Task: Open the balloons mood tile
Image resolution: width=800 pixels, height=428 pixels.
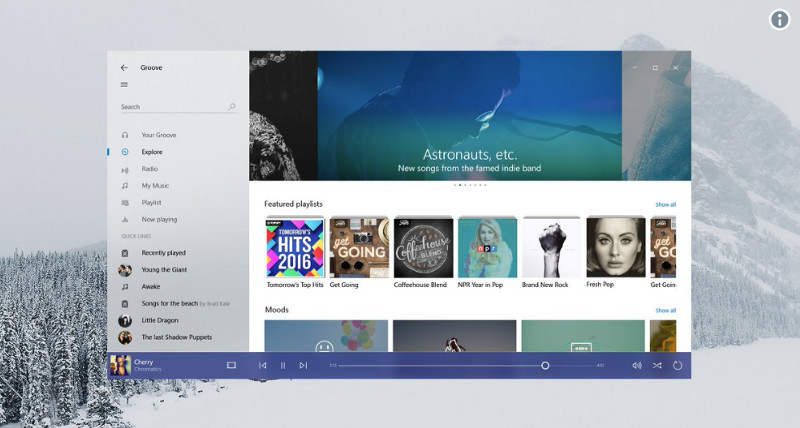Action: 326,336
